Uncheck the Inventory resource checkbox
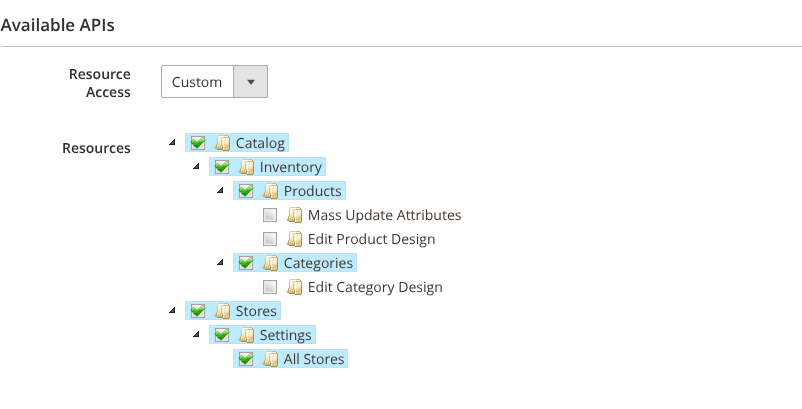This screenshot has width=802, height=409. coord(222,167)
